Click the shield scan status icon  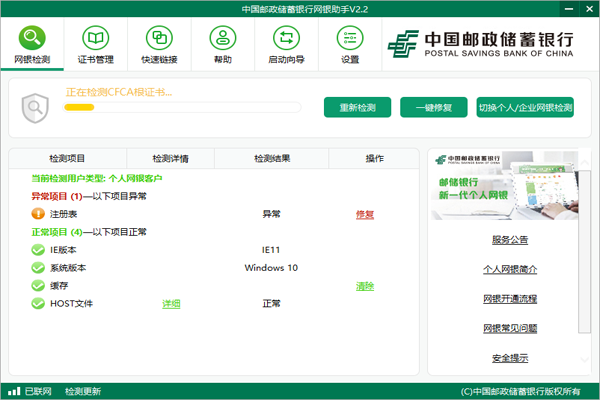click(36, 105)
